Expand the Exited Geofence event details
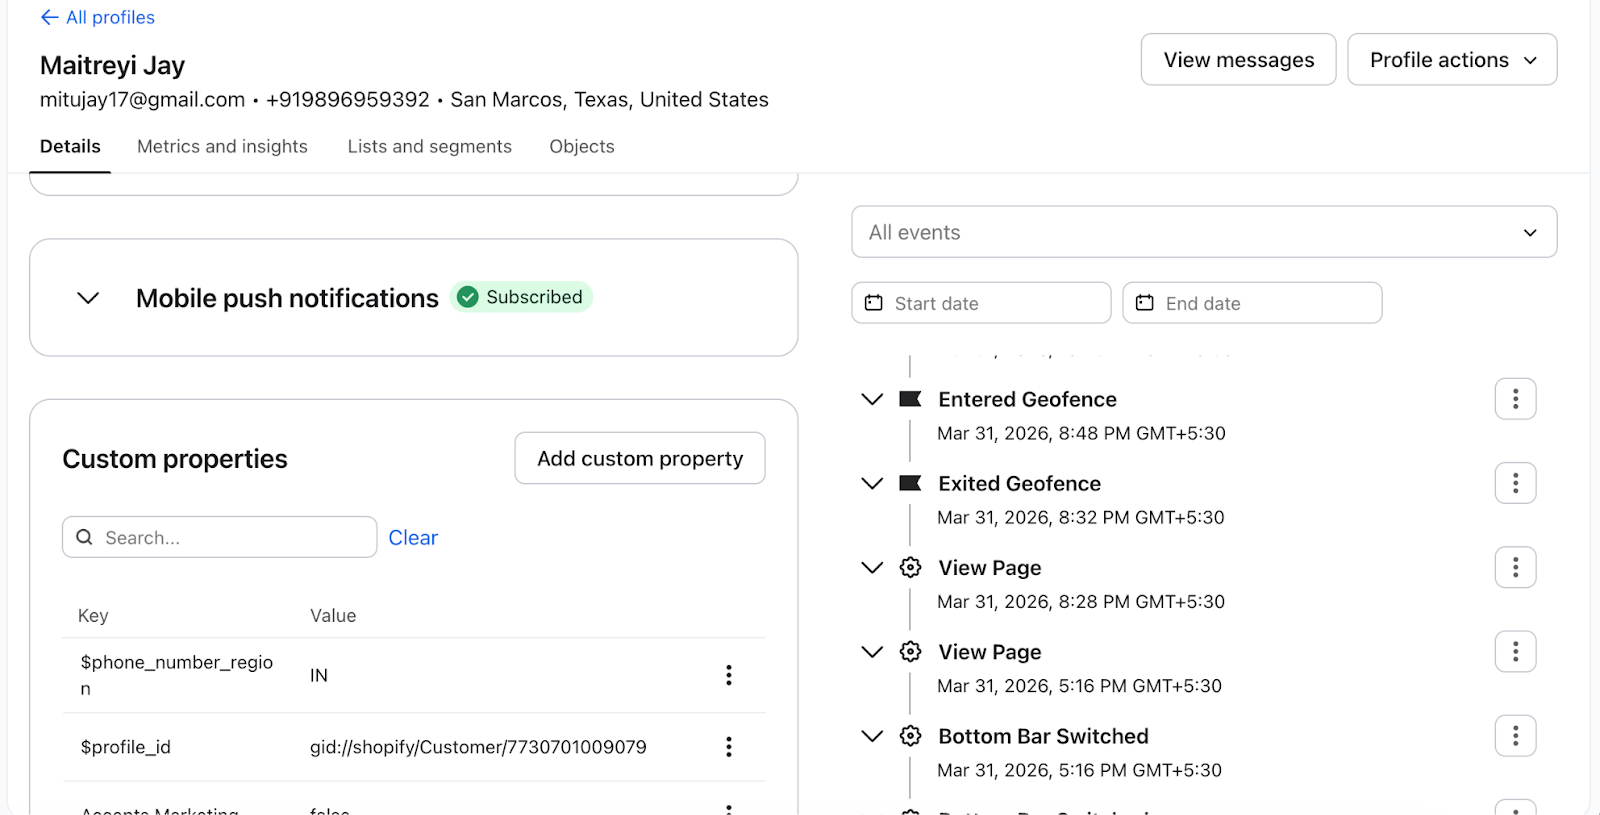The image size is (1600, 815). (872, 483)
